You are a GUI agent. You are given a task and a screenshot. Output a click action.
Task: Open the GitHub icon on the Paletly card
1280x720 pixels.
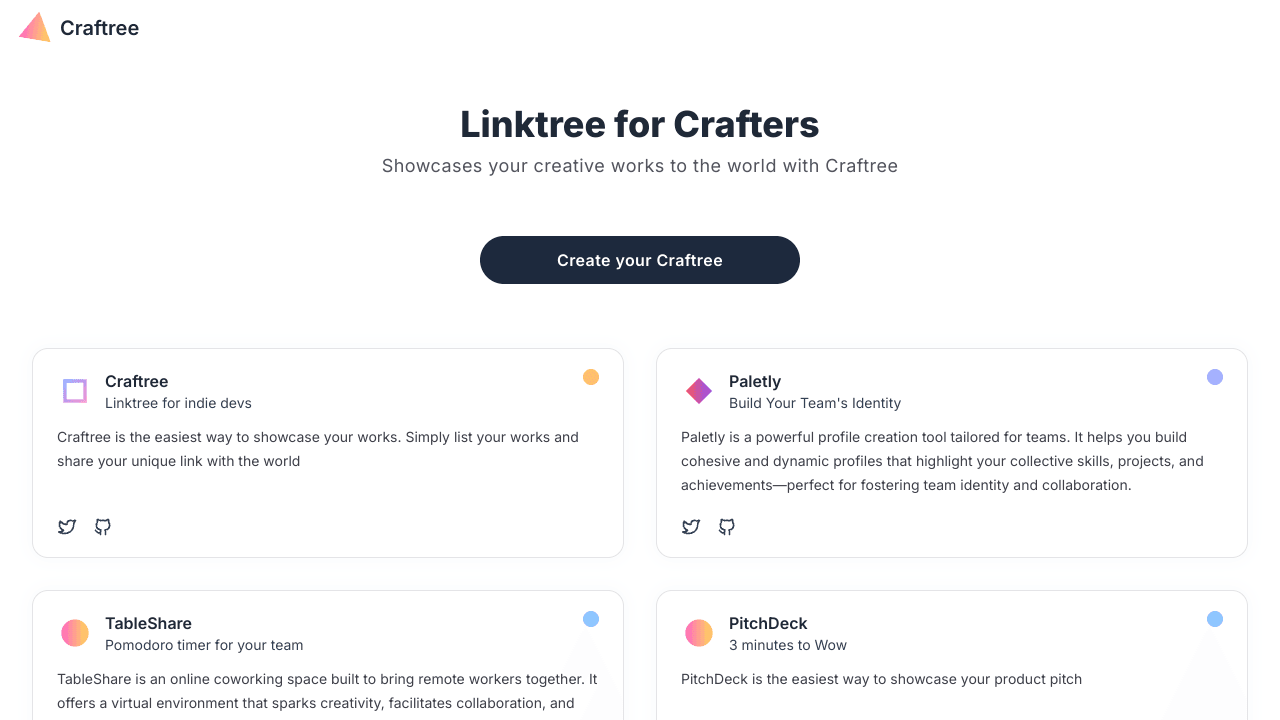pyautogui.click(x=727, y=527)
